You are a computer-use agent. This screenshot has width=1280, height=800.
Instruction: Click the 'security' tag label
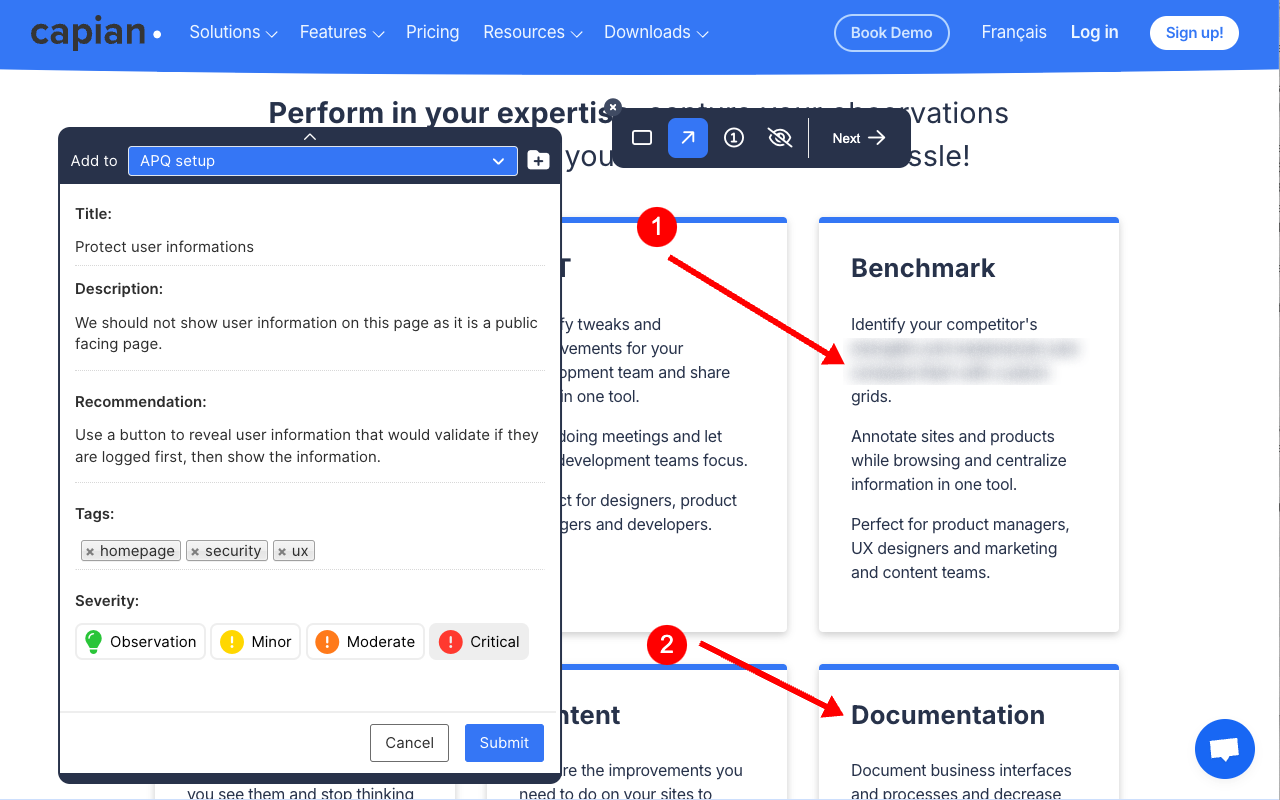(233, 551)
